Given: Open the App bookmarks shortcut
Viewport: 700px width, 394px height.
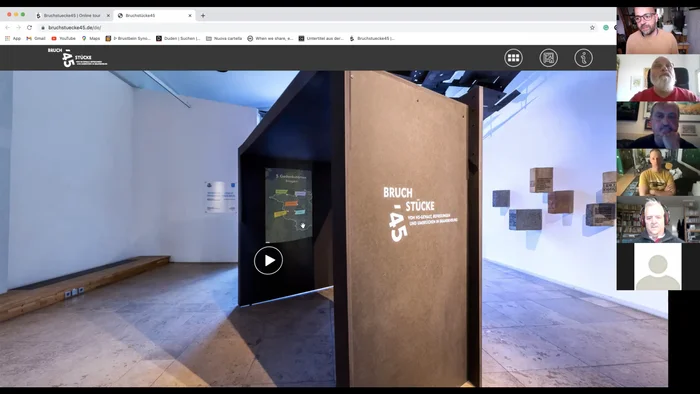Looking at the screenshot, I should (x=13, y=38).
